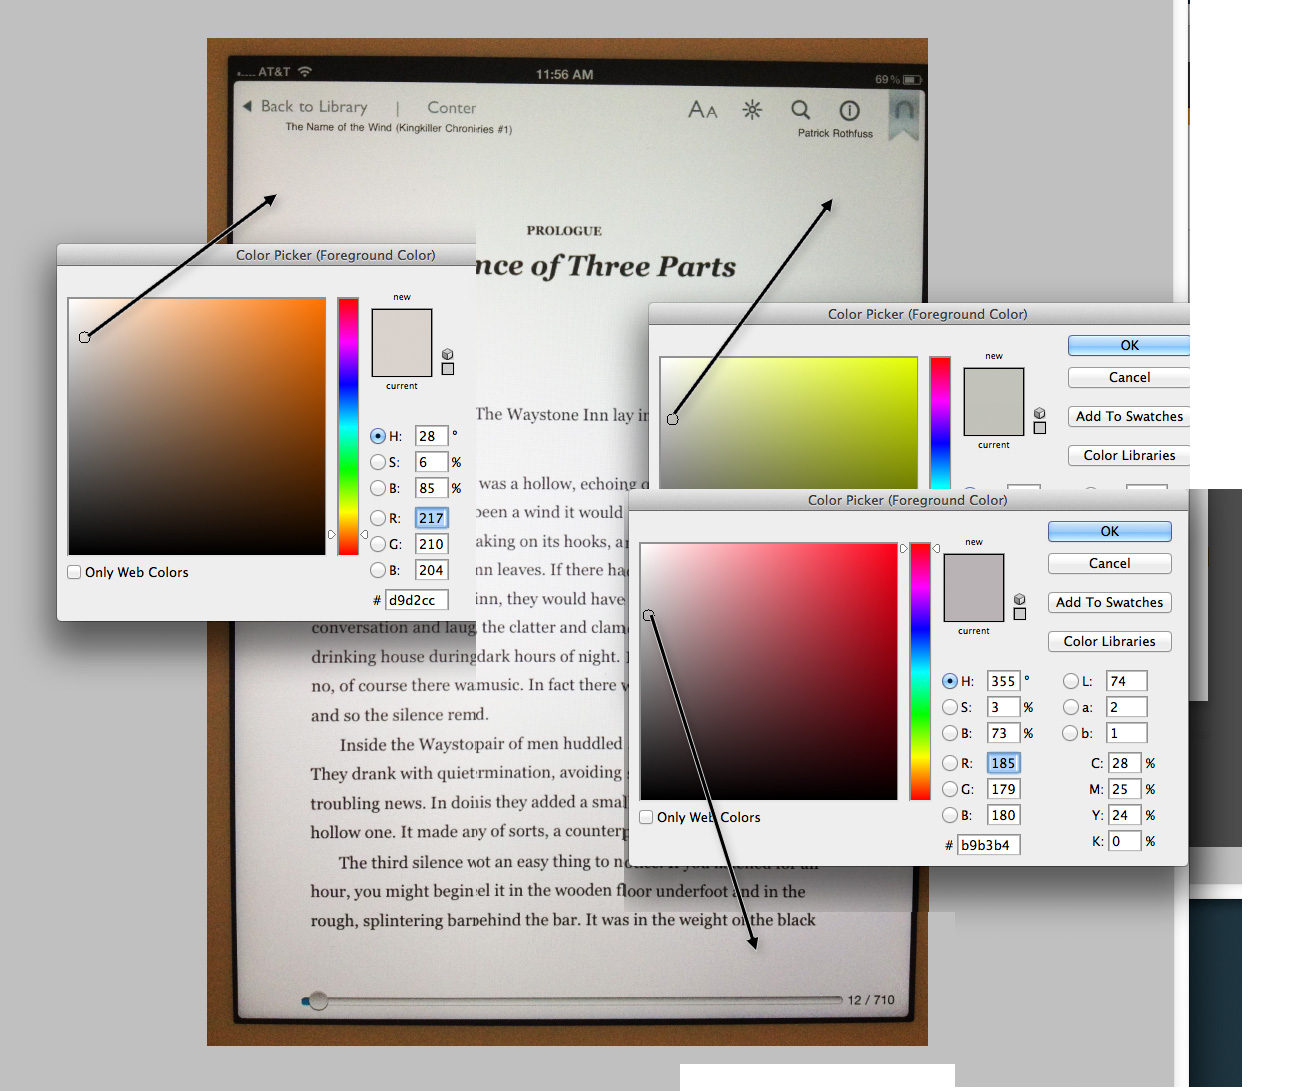Click web-safe cube icon in d9d2cc color picker
Image resolution: width=1291 pixels, height=1091 pixels.
tap(448, 354)
